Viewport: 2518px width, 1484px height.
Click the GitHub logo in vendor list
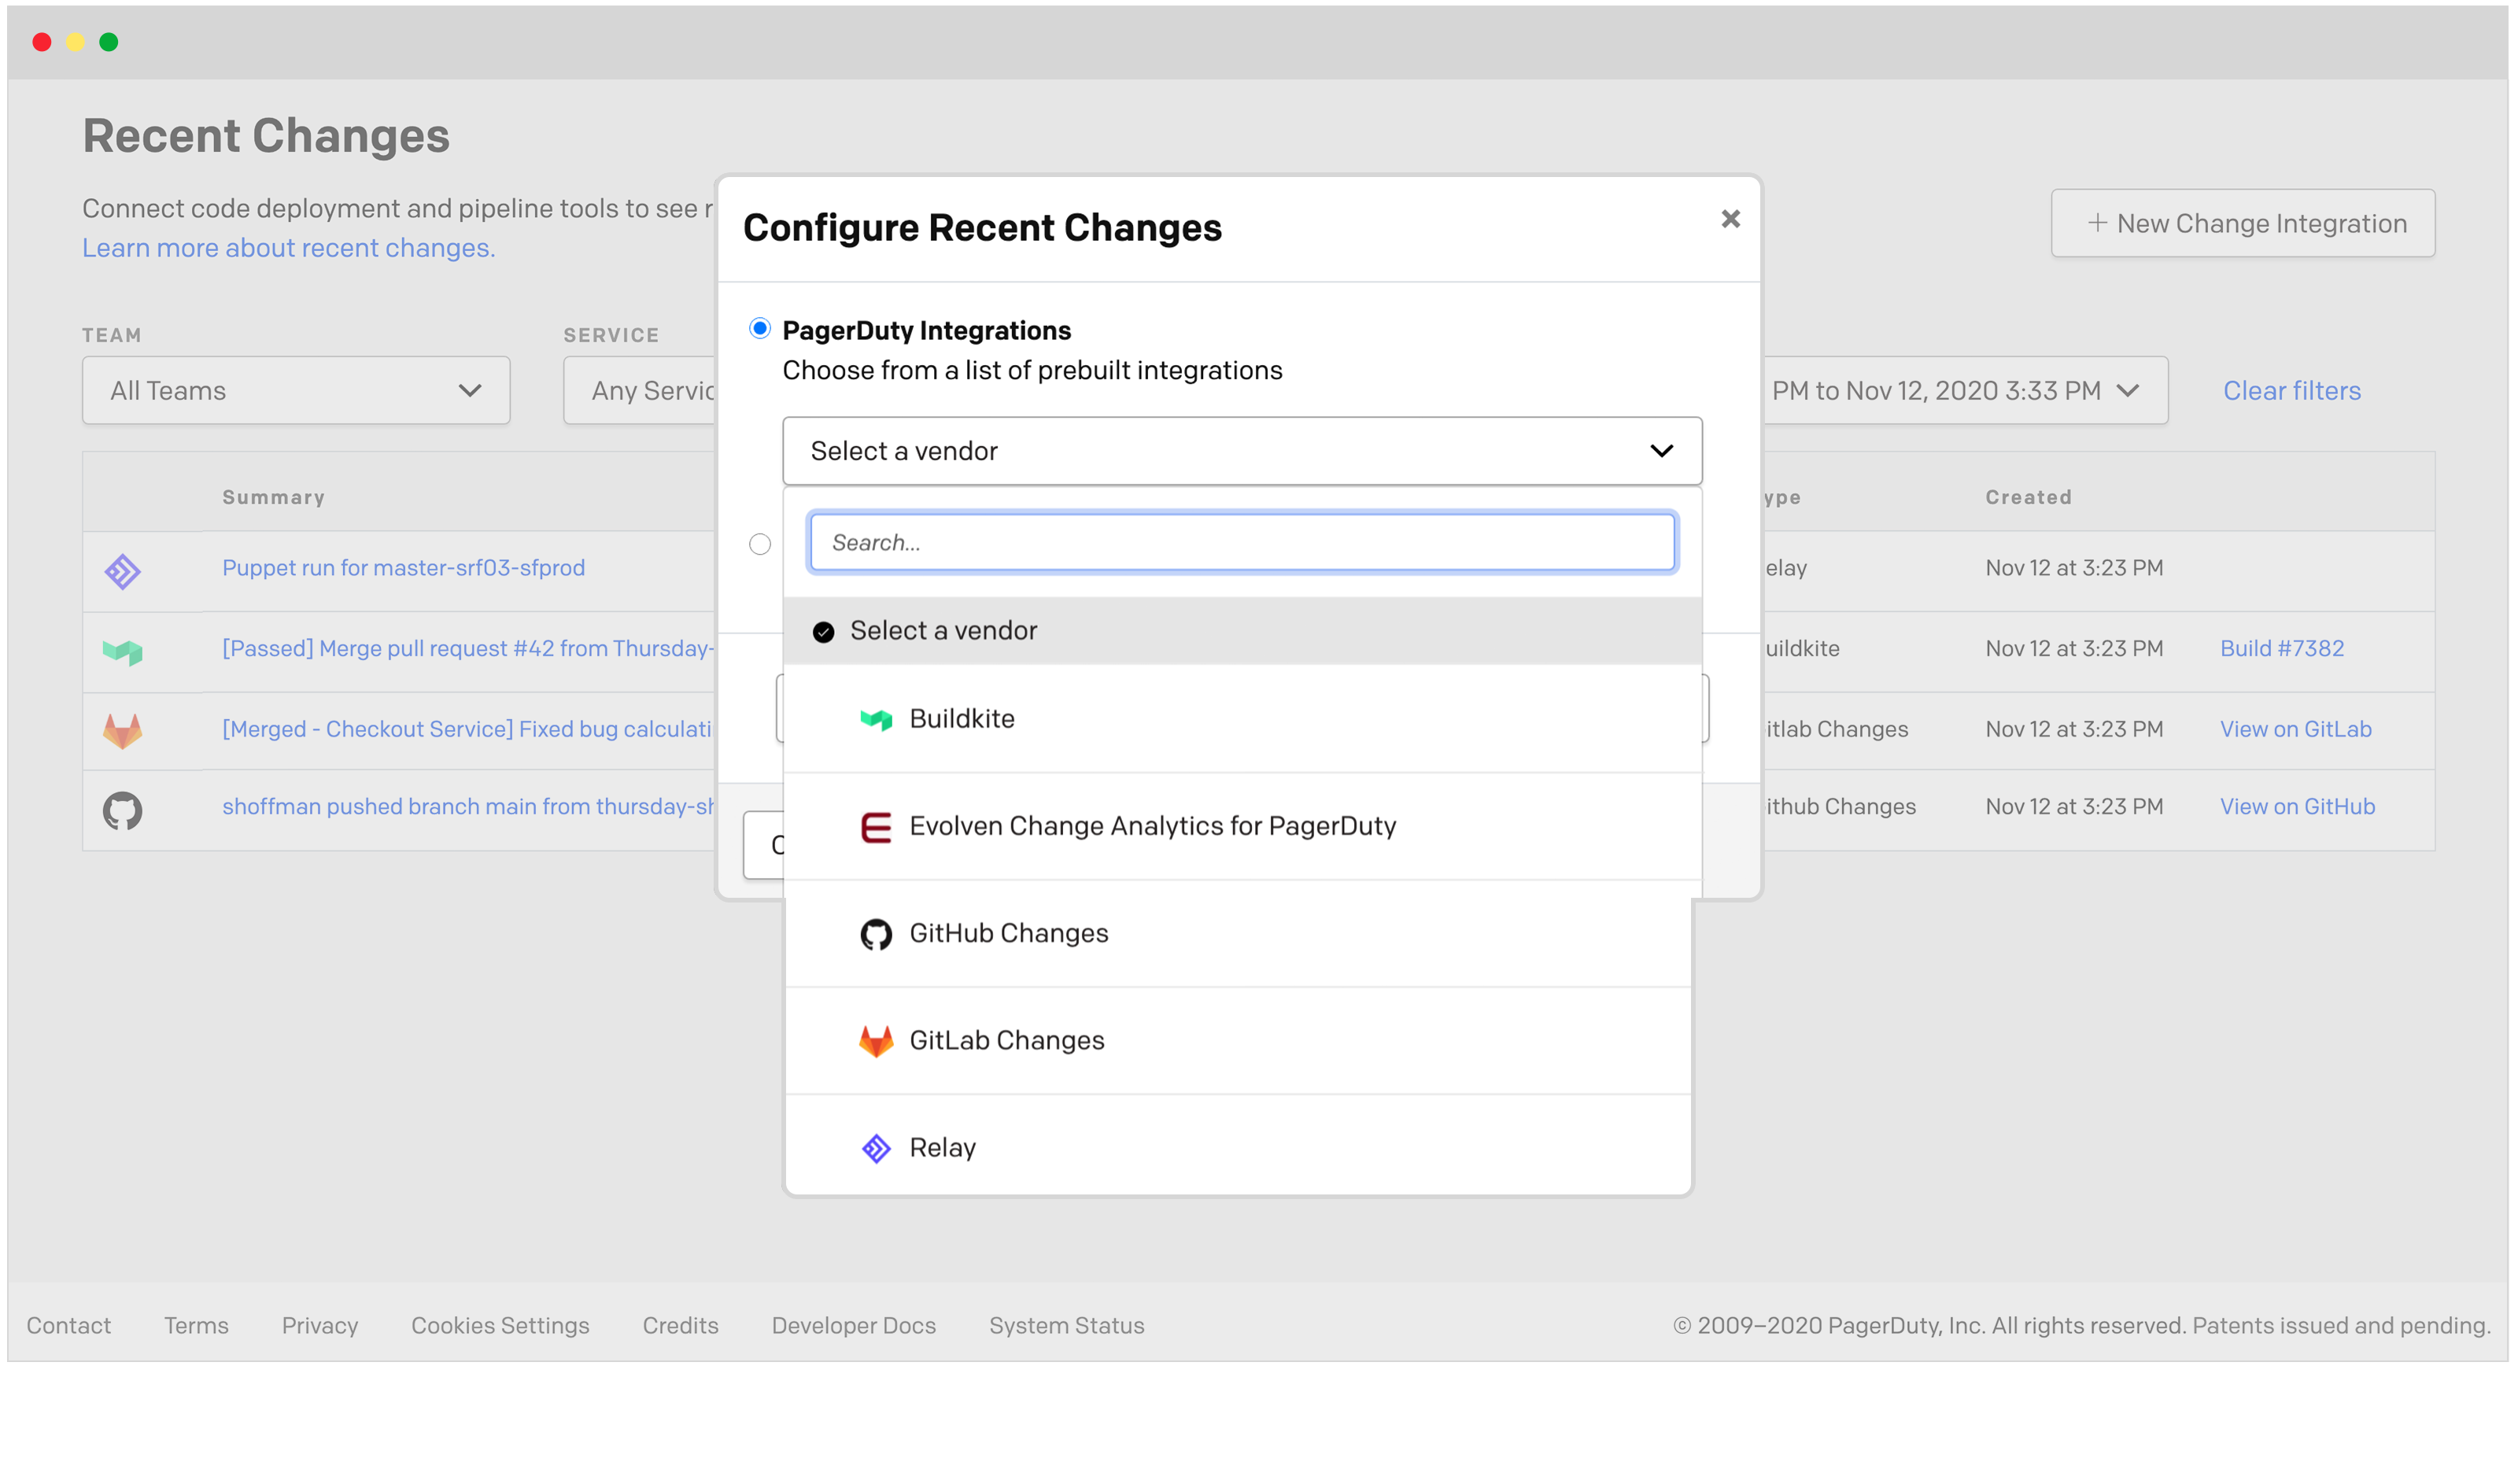876,934
